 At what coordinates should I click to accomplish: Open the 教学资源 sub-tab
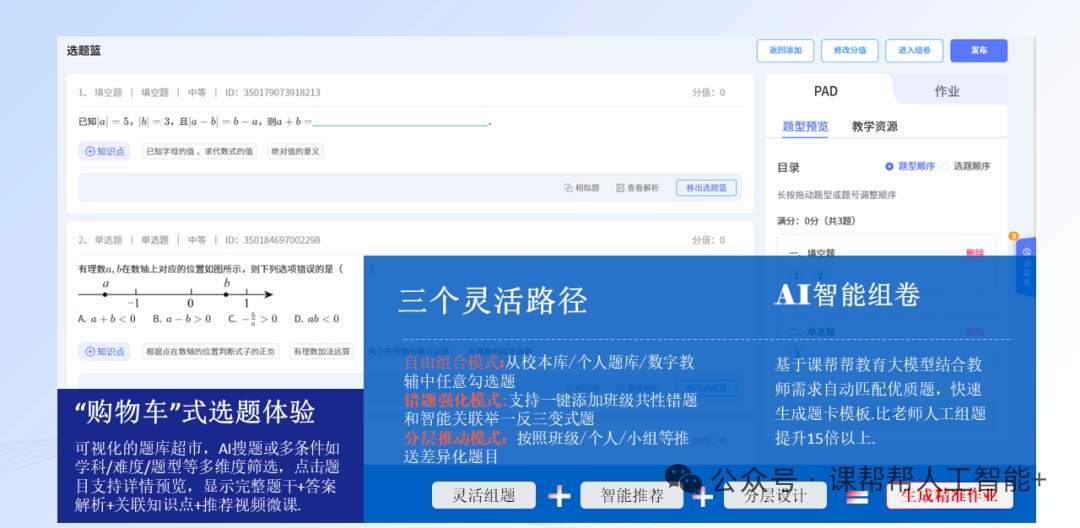tap(875, 127)
